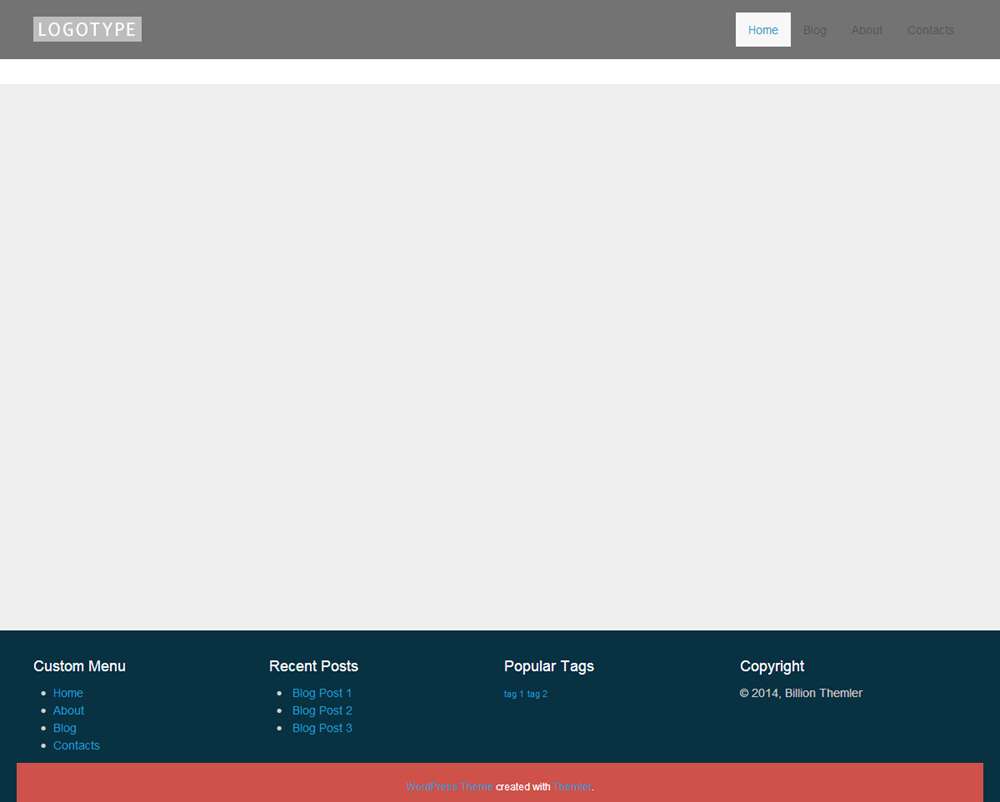Select tag 2 under Popular Tags

click(x=537, y=694)
